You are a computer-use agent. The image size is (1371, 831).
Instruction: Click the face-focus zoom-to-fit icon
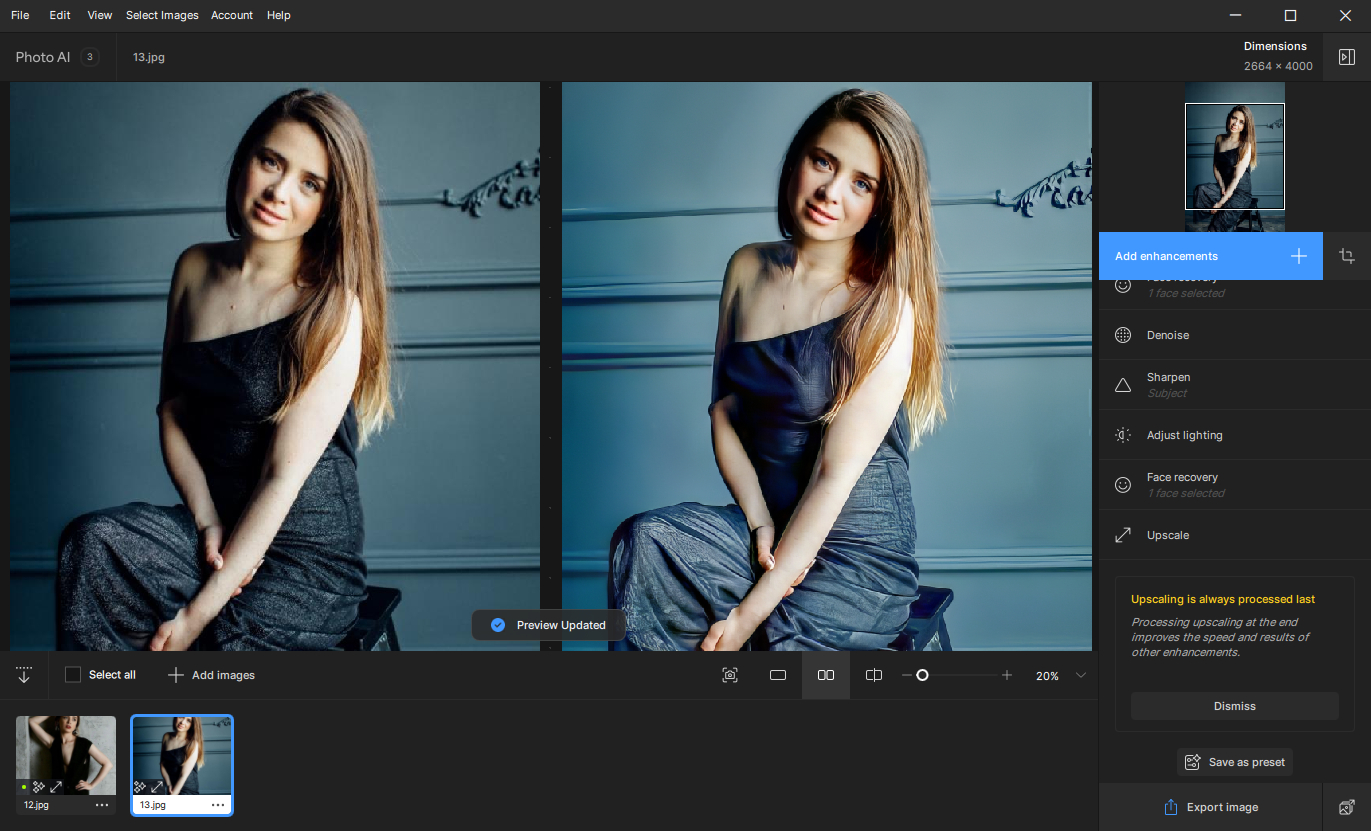(x=730, y=675)
